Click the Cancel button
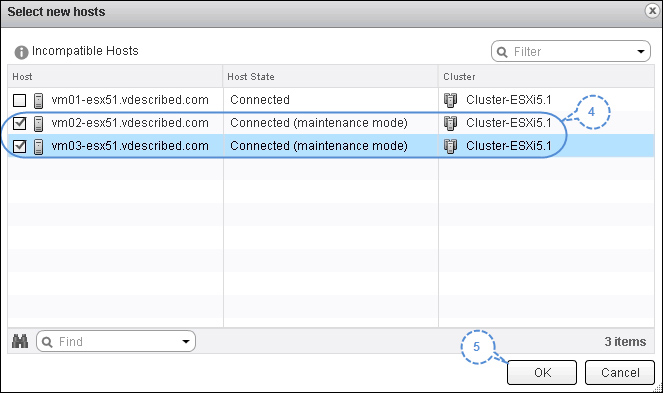663x393 pixels. (x=620, y=372)
